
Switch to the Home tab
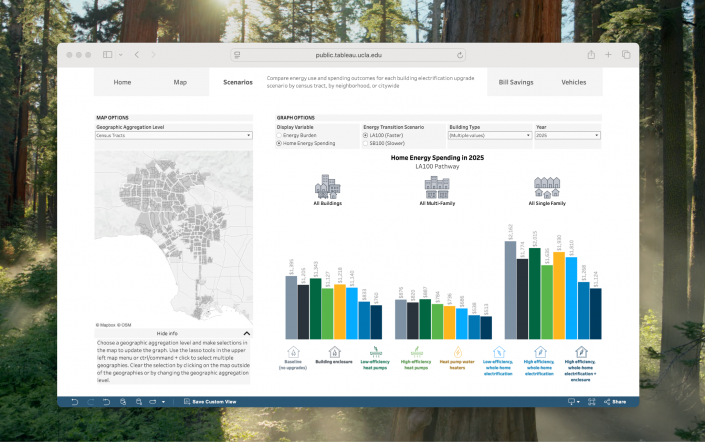coord(122,82)
